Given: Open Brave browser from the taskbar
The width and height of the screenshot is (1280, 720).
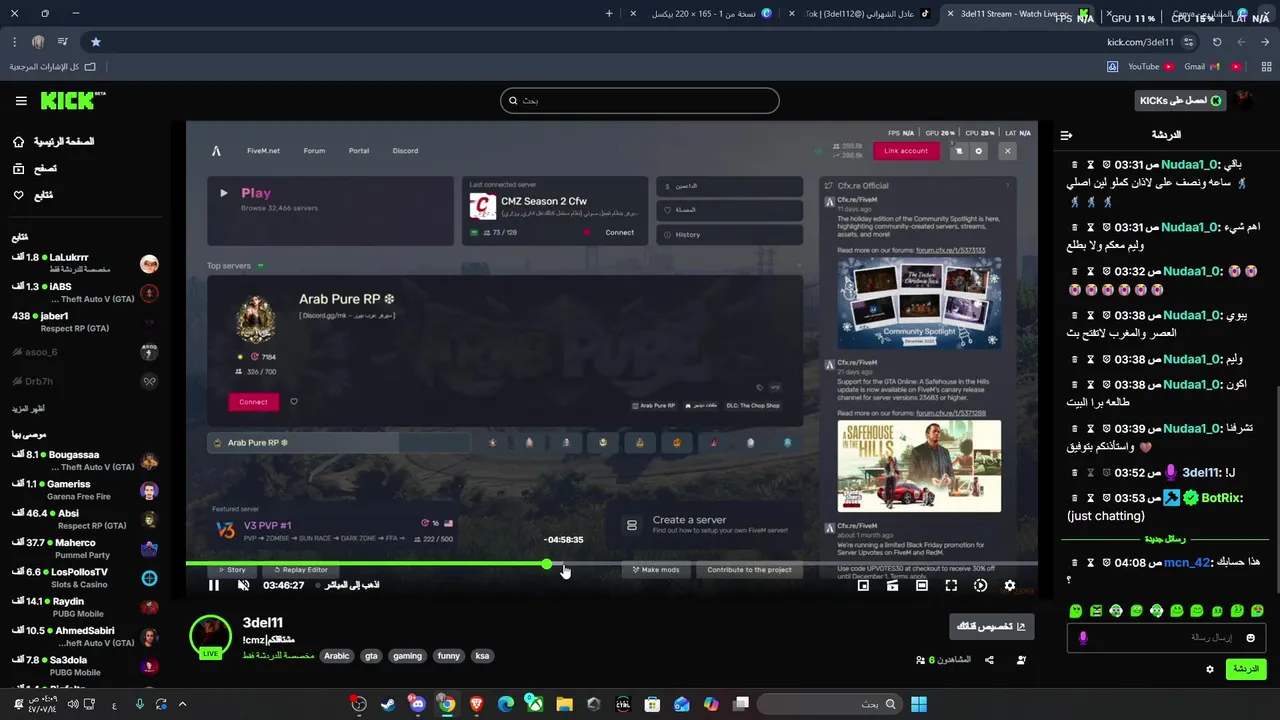Looking at the screenshot, I should (476, 704).
